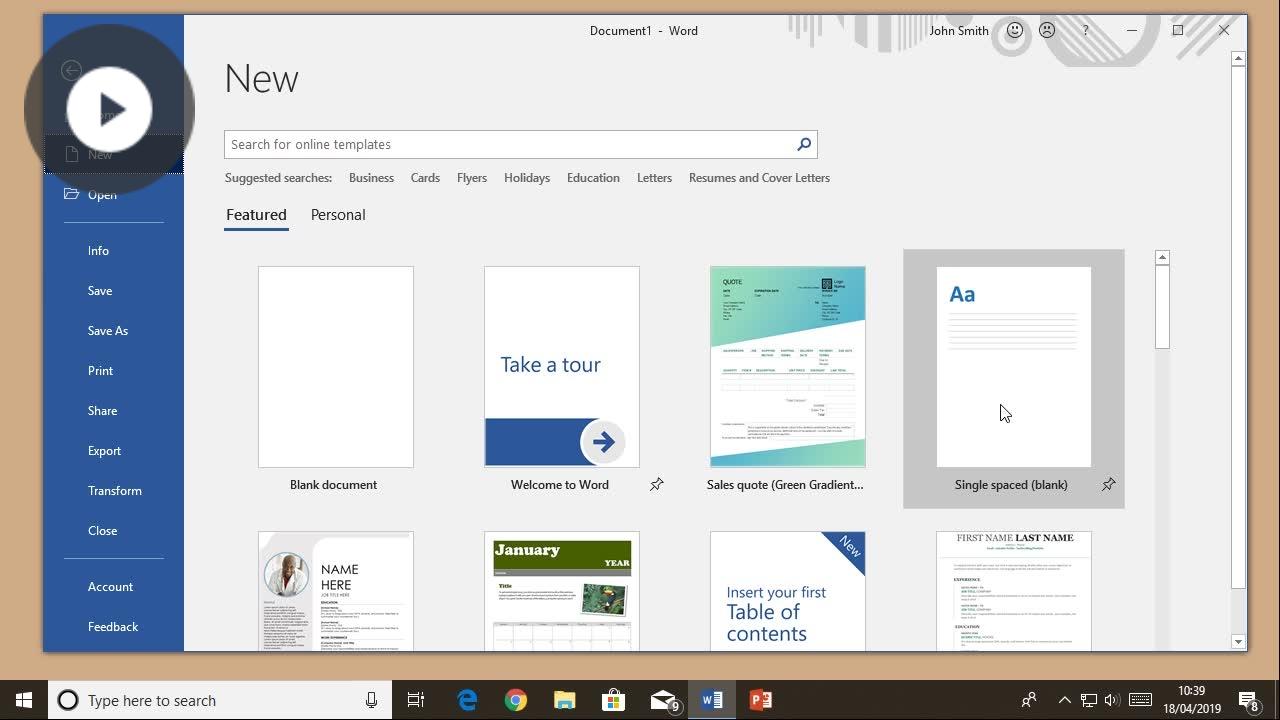1280x720 pixels.
Task: Open the Print section in Backstage view
Action: [x=100, y=370]
